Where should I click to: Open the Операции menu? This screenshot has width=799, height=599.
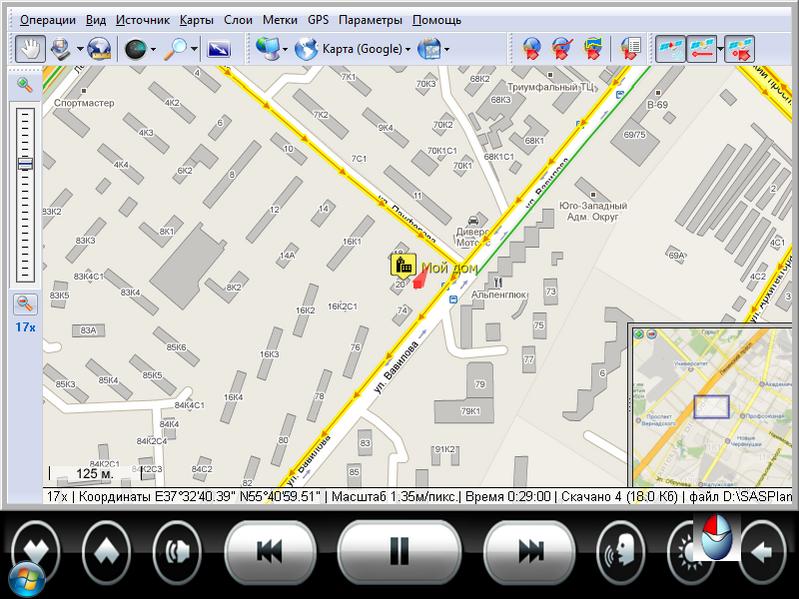pos(47,20)
